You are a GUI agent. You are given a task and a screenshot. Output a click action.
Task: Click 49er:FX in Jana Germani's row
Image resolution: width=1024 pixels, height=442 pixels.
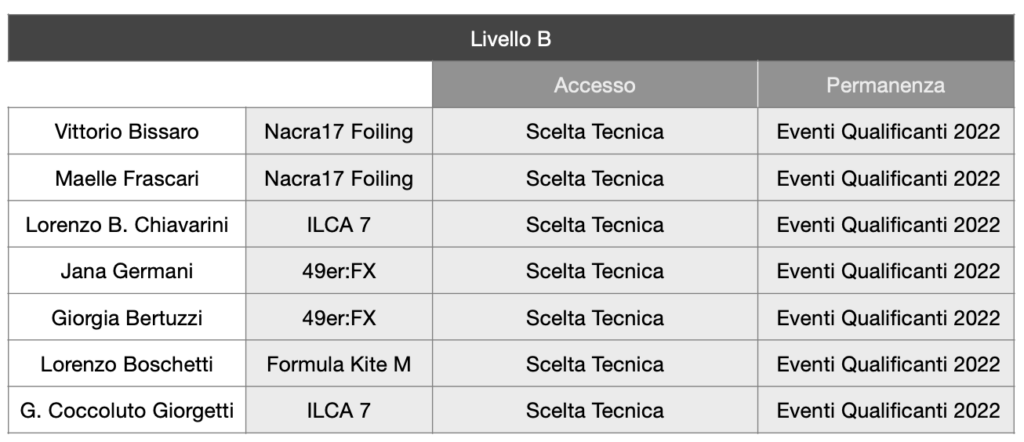(339, 271)
